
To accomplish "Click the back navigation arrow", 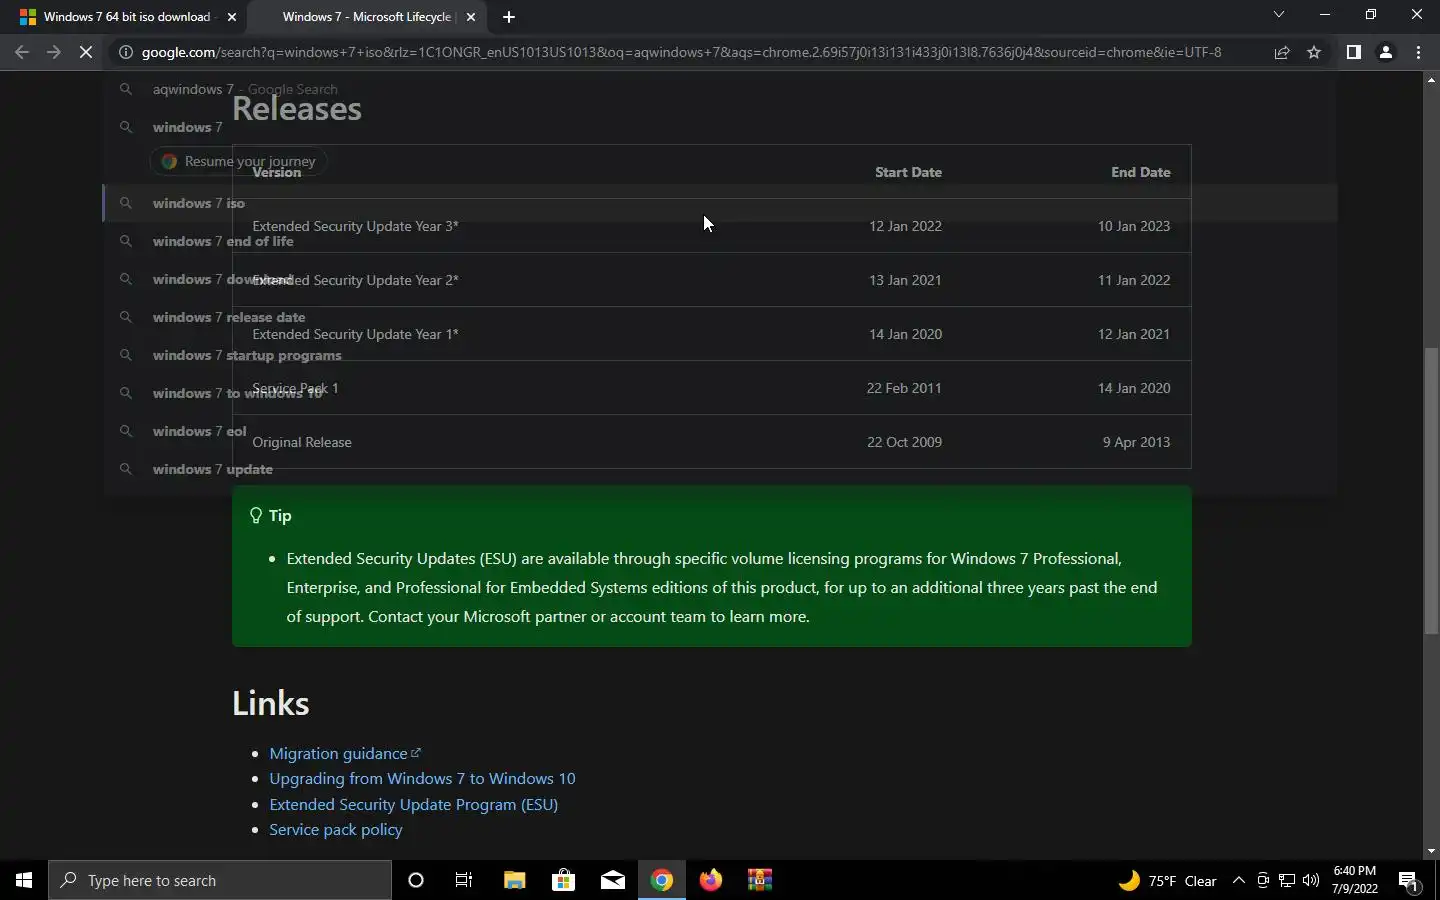I will [22, 52].
